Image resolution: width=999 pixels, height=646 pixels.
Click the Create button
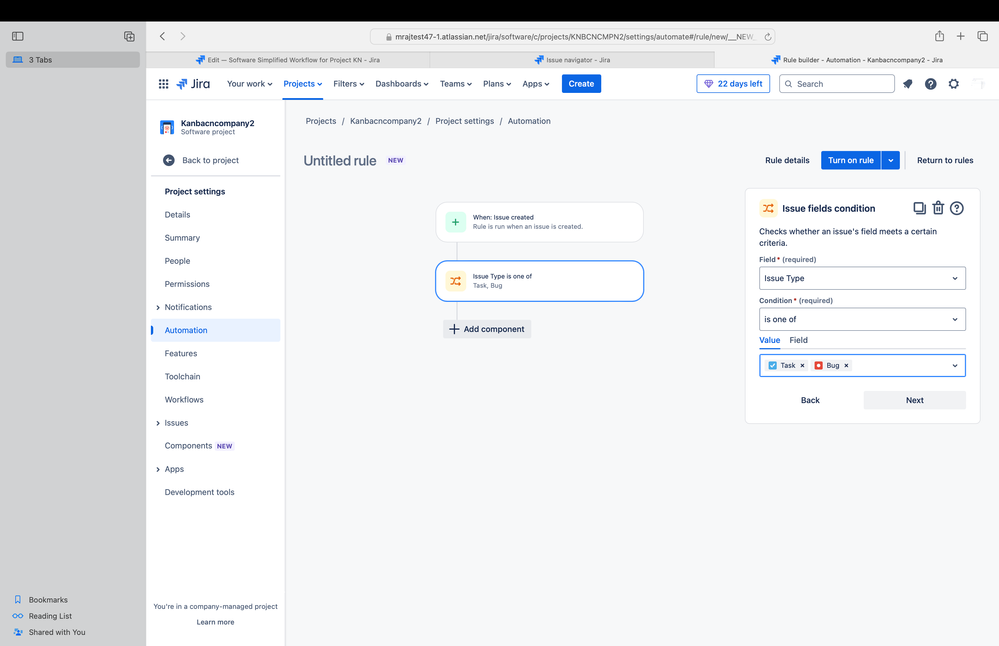pyautogui.click(x=581, y=83)
